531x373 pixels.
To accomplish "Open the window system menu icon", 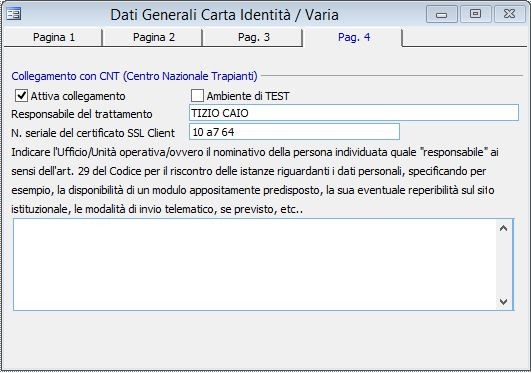I will 14,14.
